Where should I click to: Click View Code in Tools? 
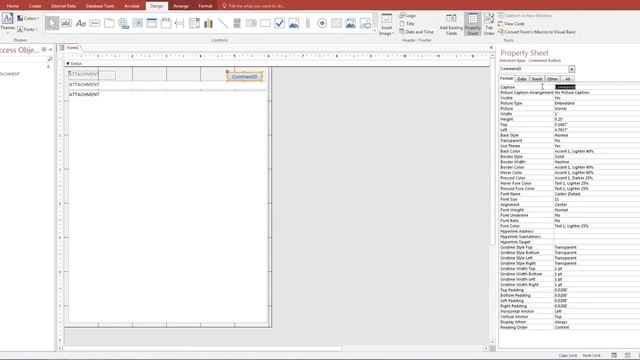click(511, 24)
